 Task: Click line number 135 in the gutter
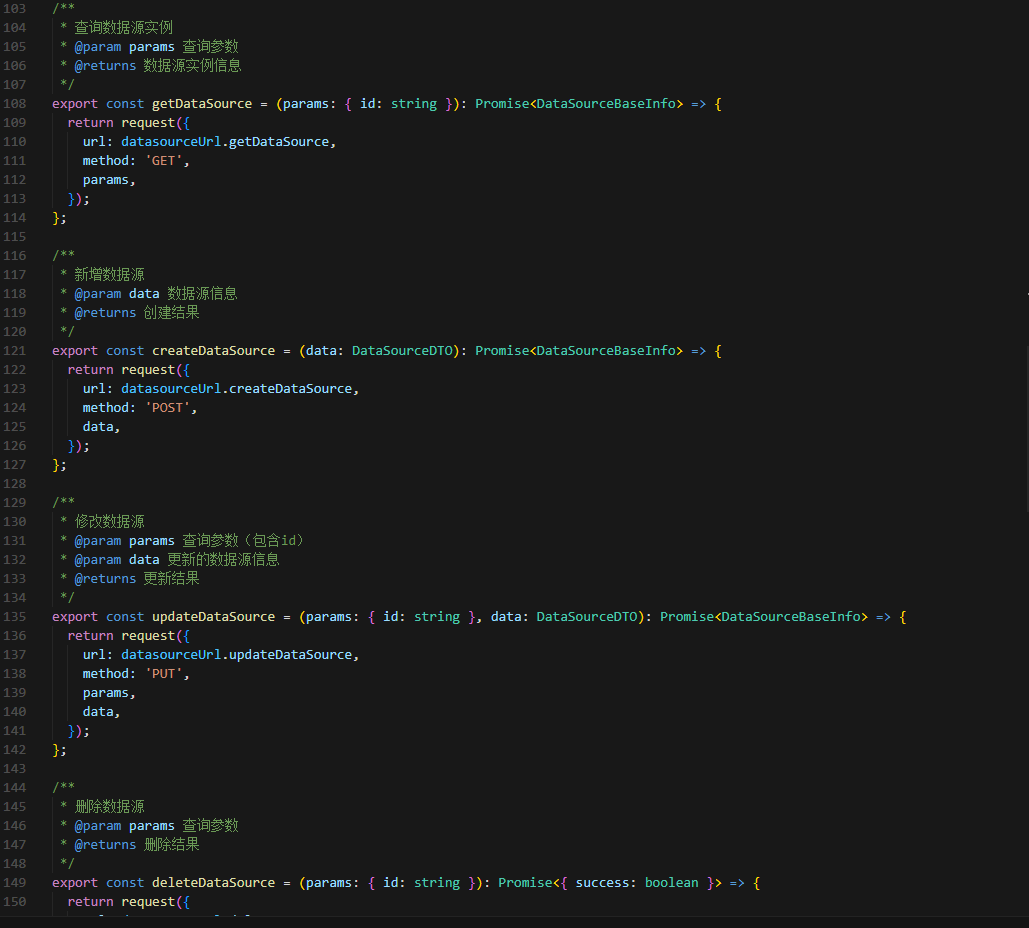pos(14,616)
